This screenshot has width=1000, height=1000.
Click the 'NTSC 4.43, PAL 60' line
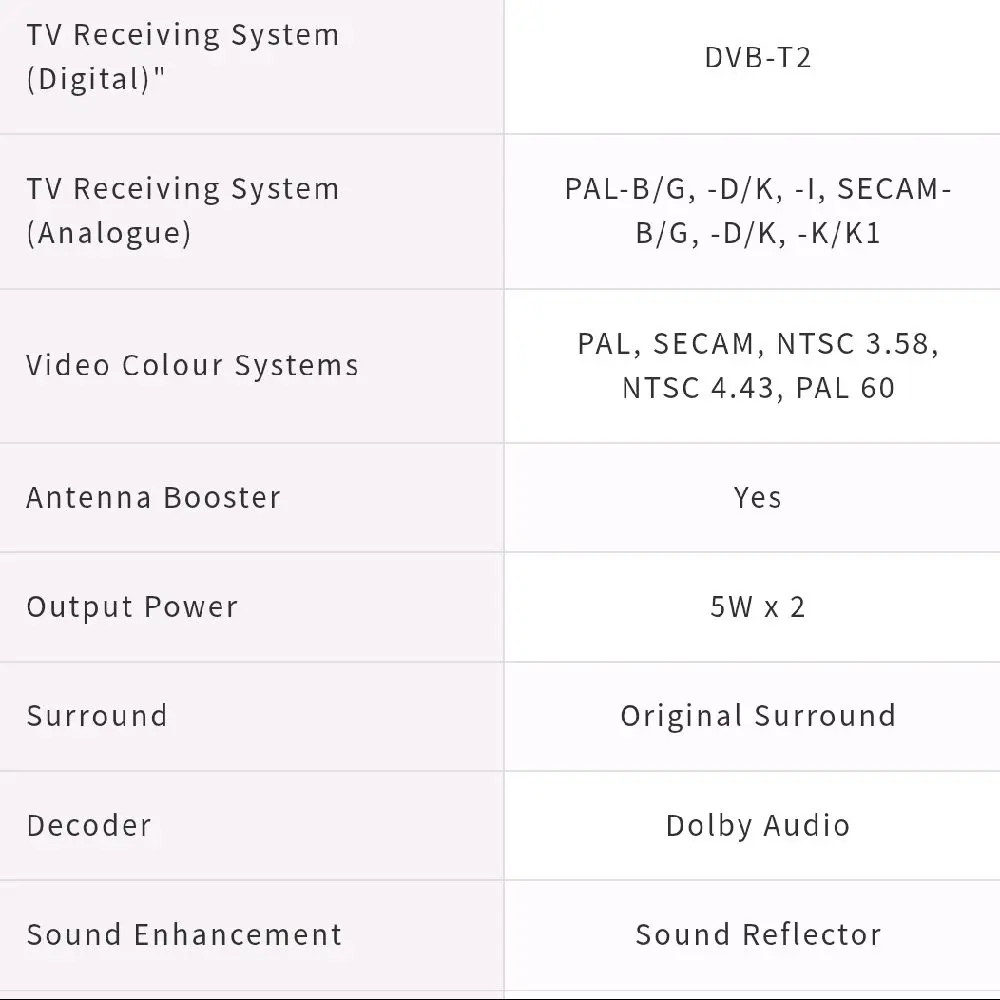tap(757, 387)
